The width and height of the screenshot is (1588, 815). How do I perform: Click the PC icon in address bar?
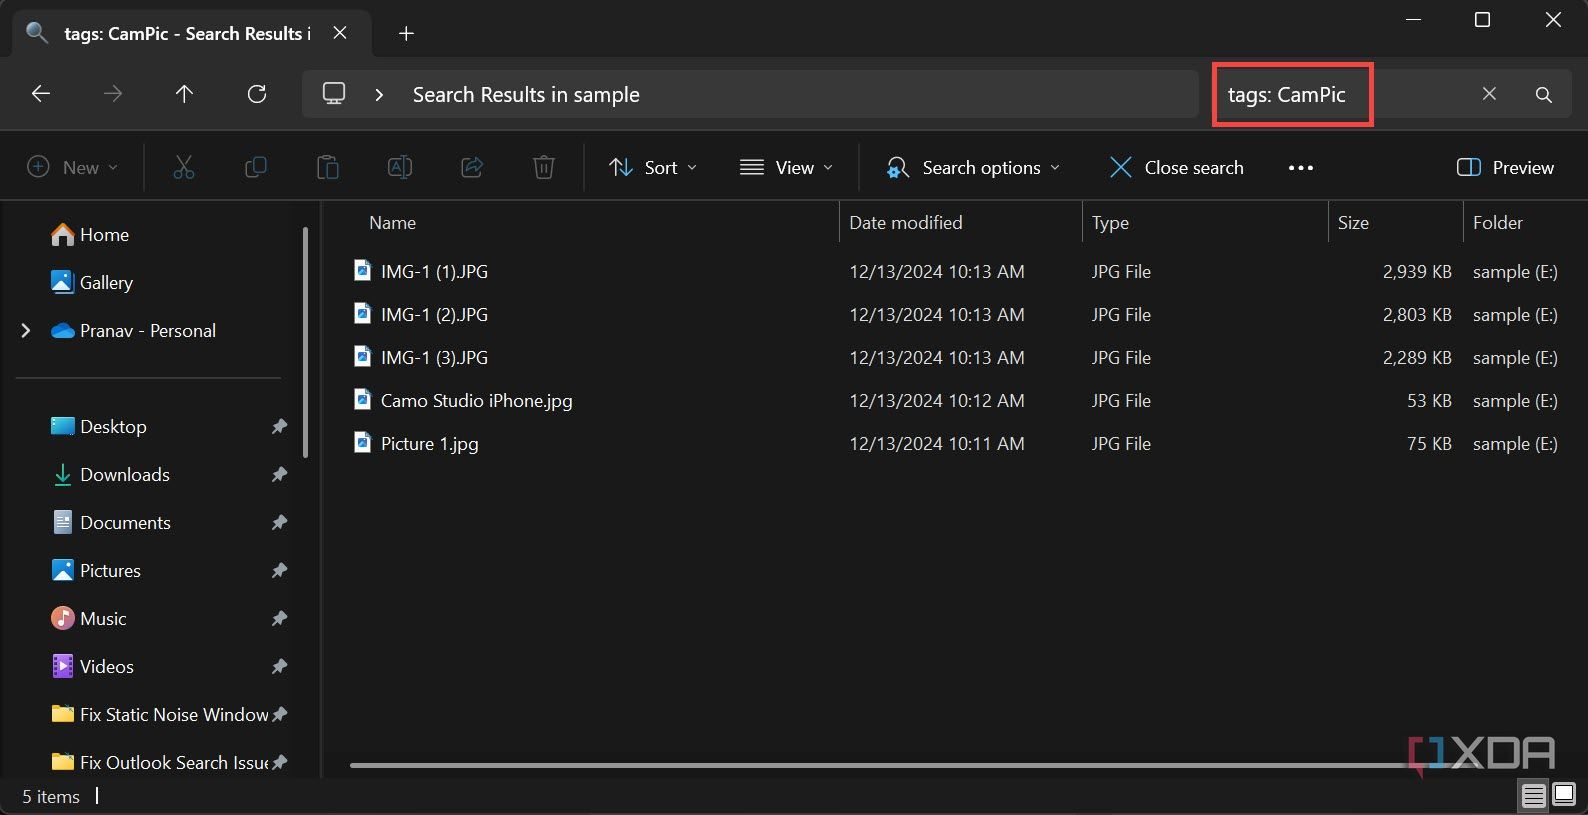[334, 94]
